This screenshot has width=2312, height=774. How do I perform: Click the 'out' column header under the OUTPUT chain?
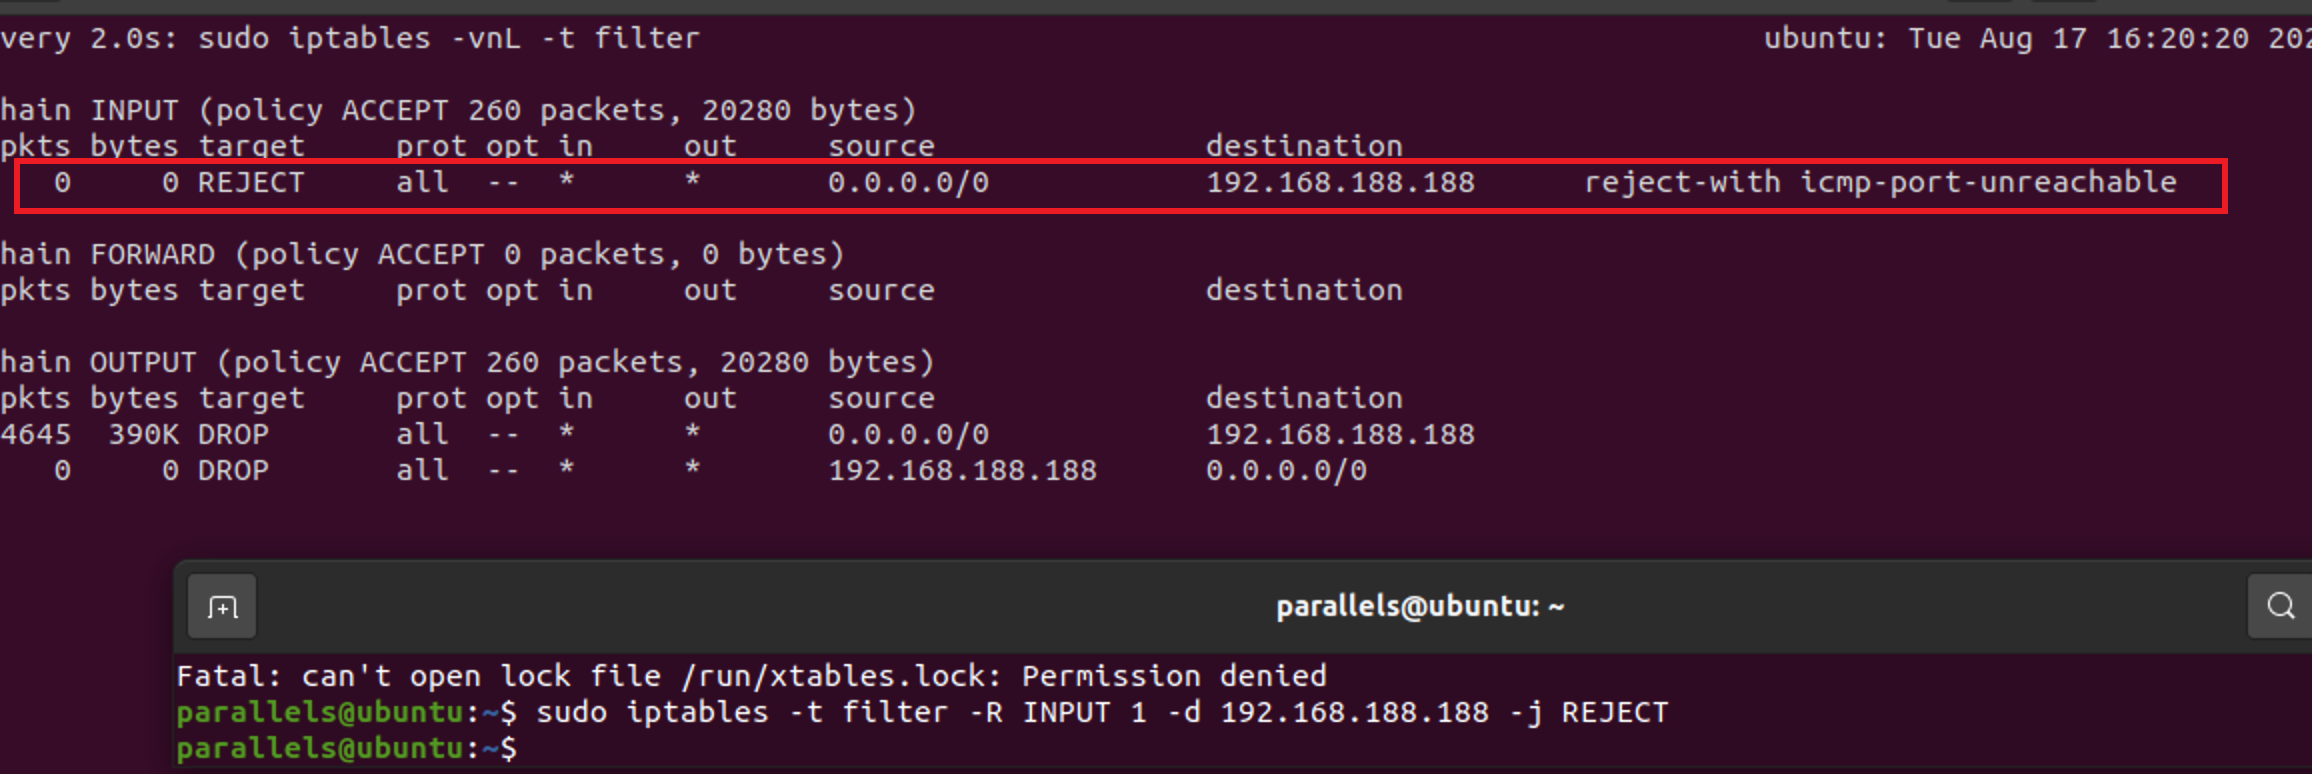710,398
